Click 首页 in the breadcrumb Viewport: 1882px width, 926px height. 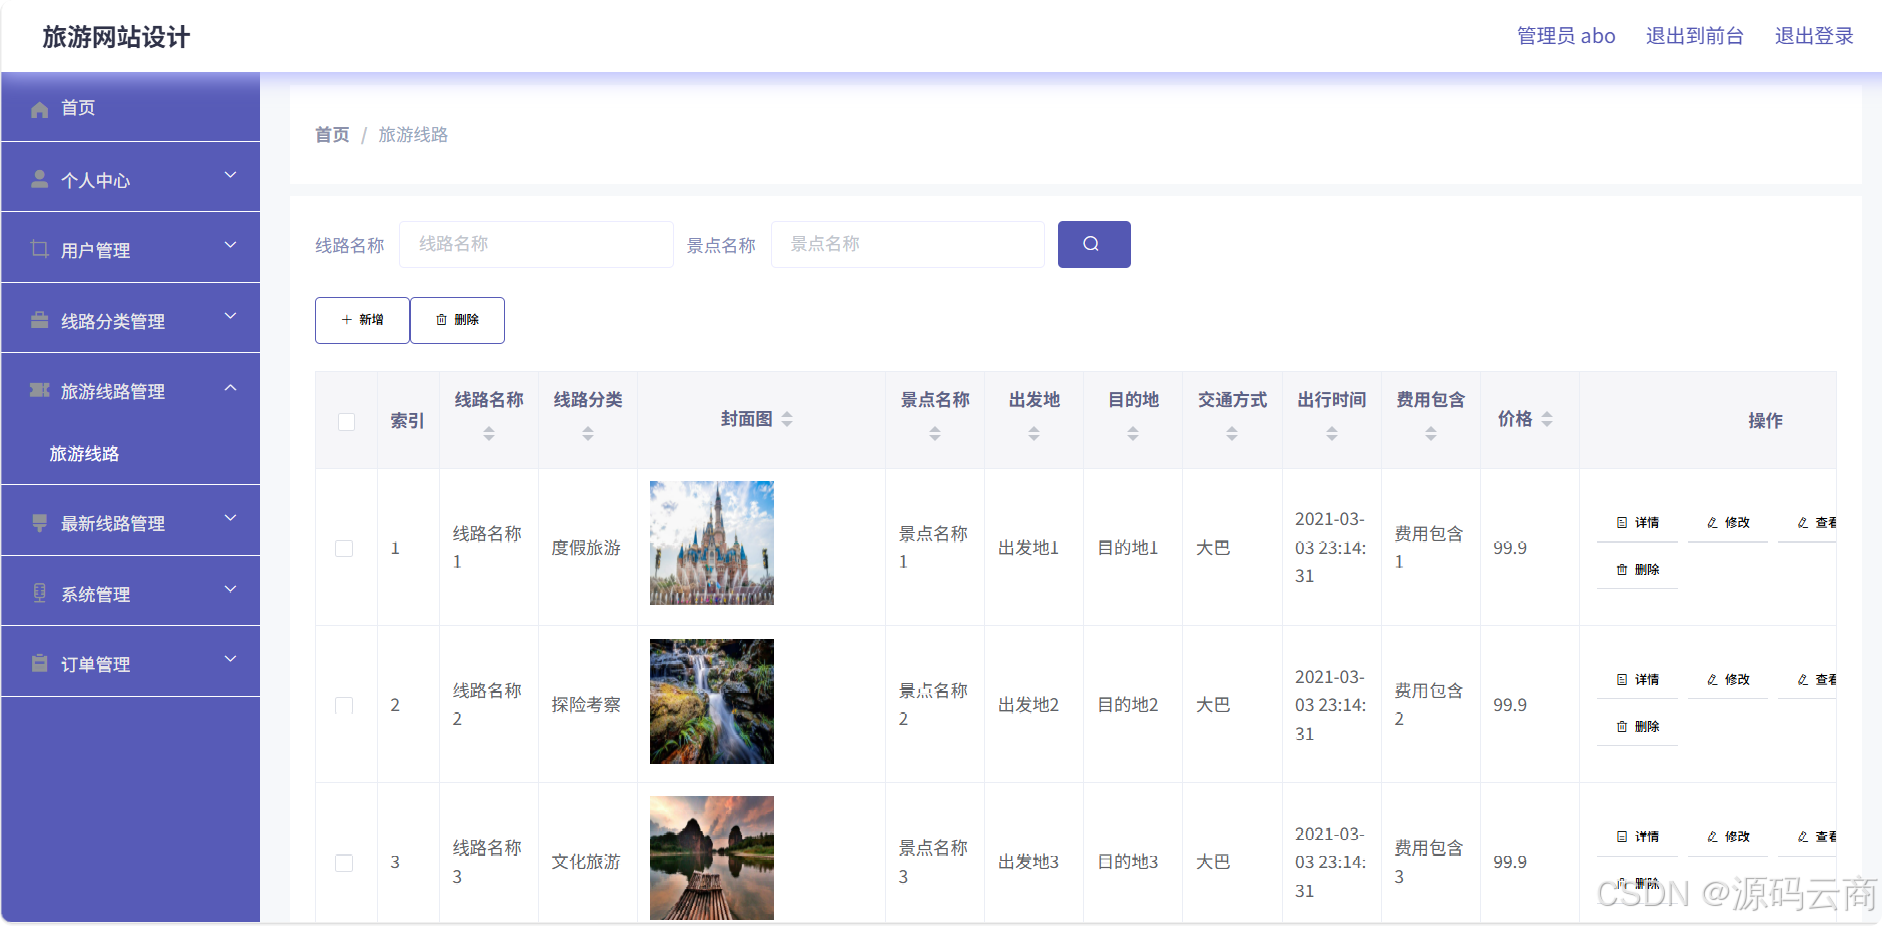[332, 135]
